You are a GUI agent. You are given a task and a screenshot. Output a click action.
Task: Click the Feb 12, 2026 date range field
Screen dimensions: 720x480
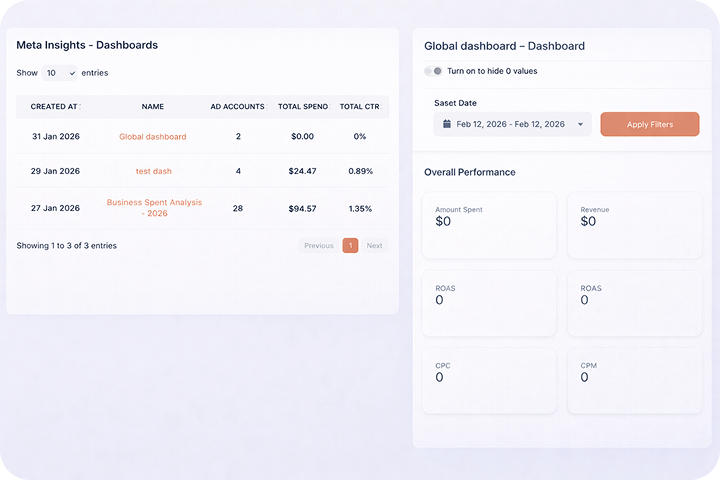coord(511,125)
